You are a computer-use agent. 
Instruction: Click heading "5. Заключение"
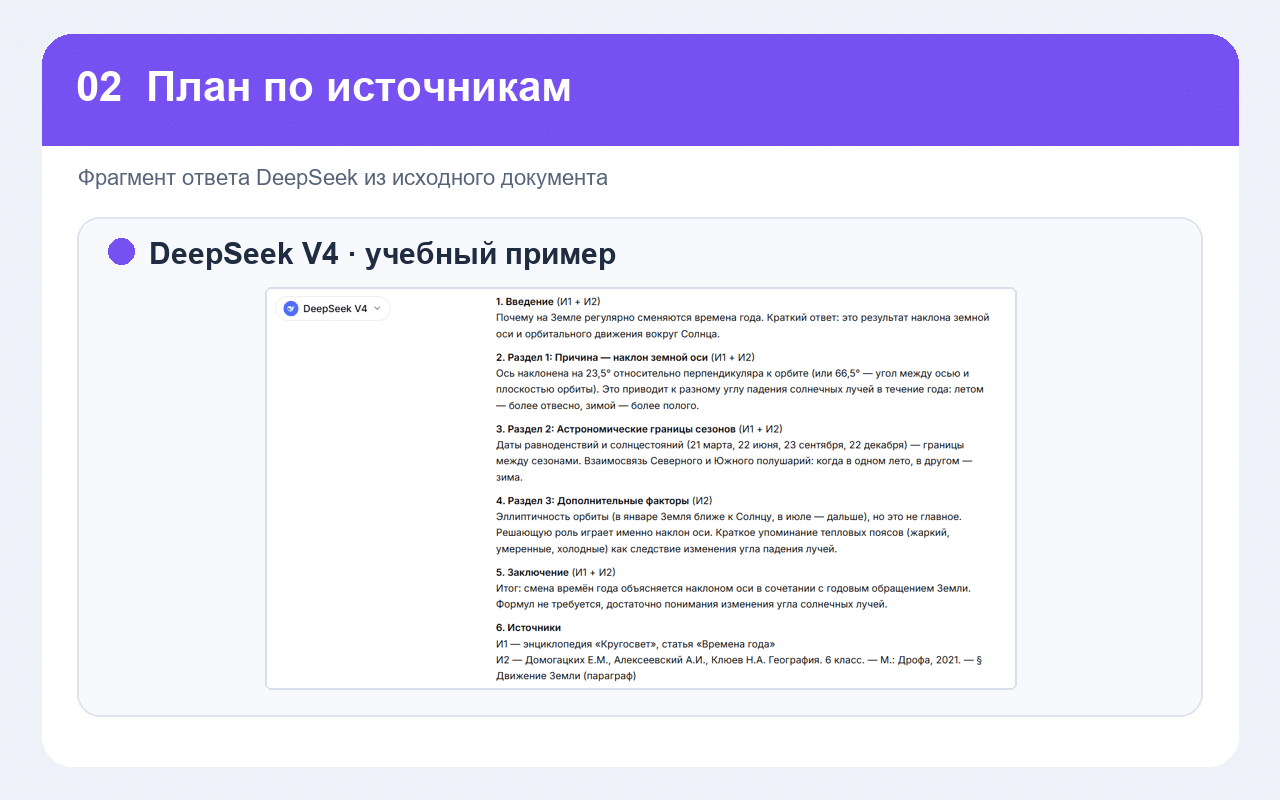pos(533,572)
